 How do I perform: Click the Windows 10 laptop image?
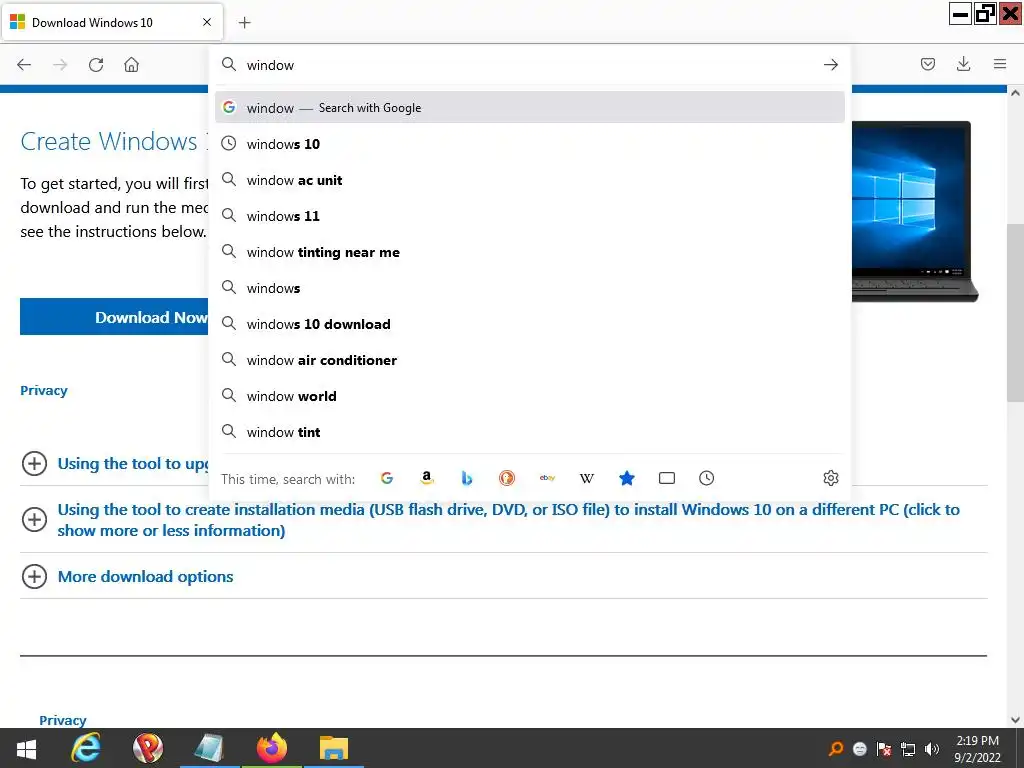tap(914, 210)
